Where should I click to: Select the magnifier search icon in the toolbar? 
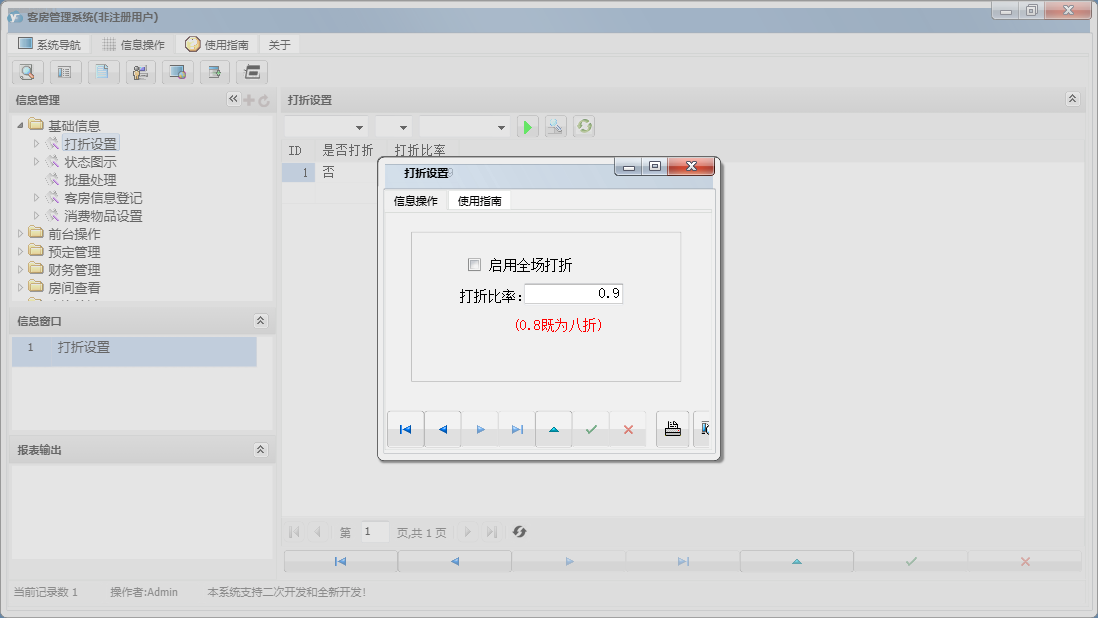coord(27,72)
